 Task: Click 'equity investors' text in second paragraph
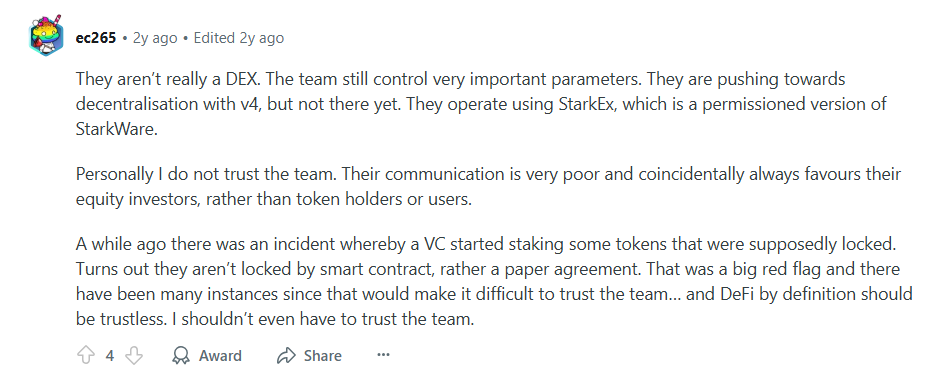pos(138,200)
